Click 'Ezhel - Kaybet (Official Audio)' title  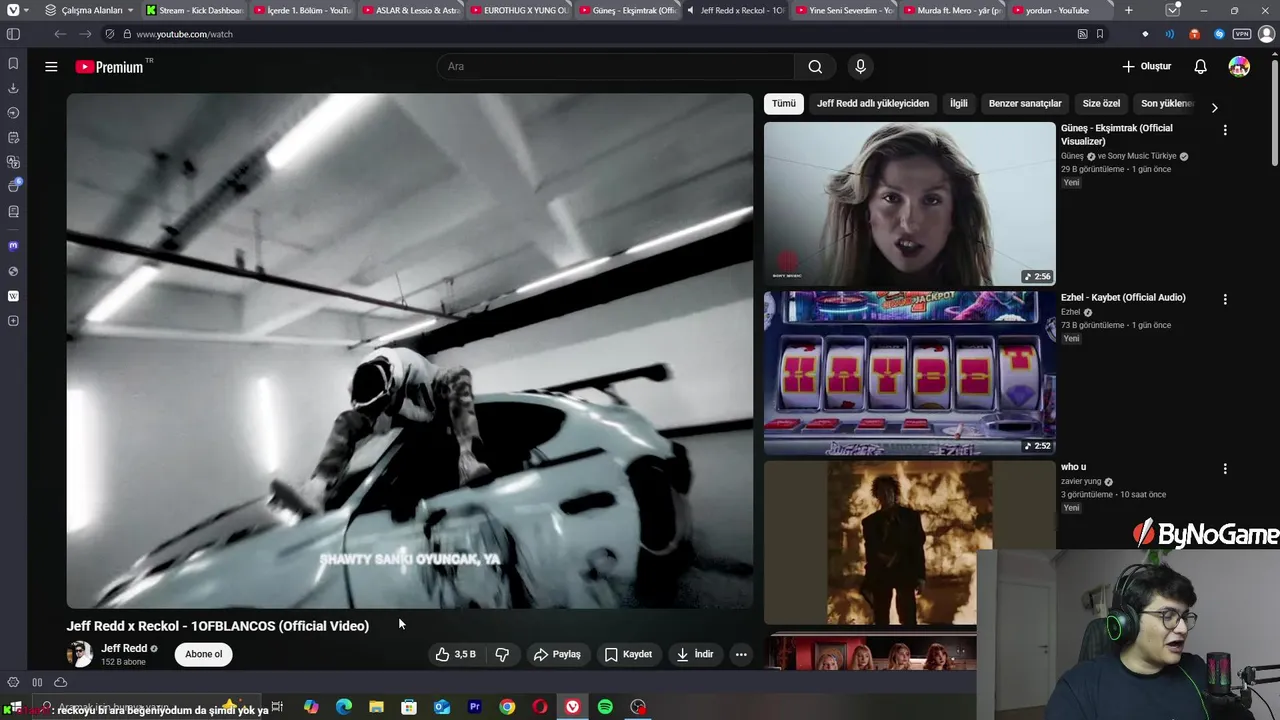(1123, 297)
